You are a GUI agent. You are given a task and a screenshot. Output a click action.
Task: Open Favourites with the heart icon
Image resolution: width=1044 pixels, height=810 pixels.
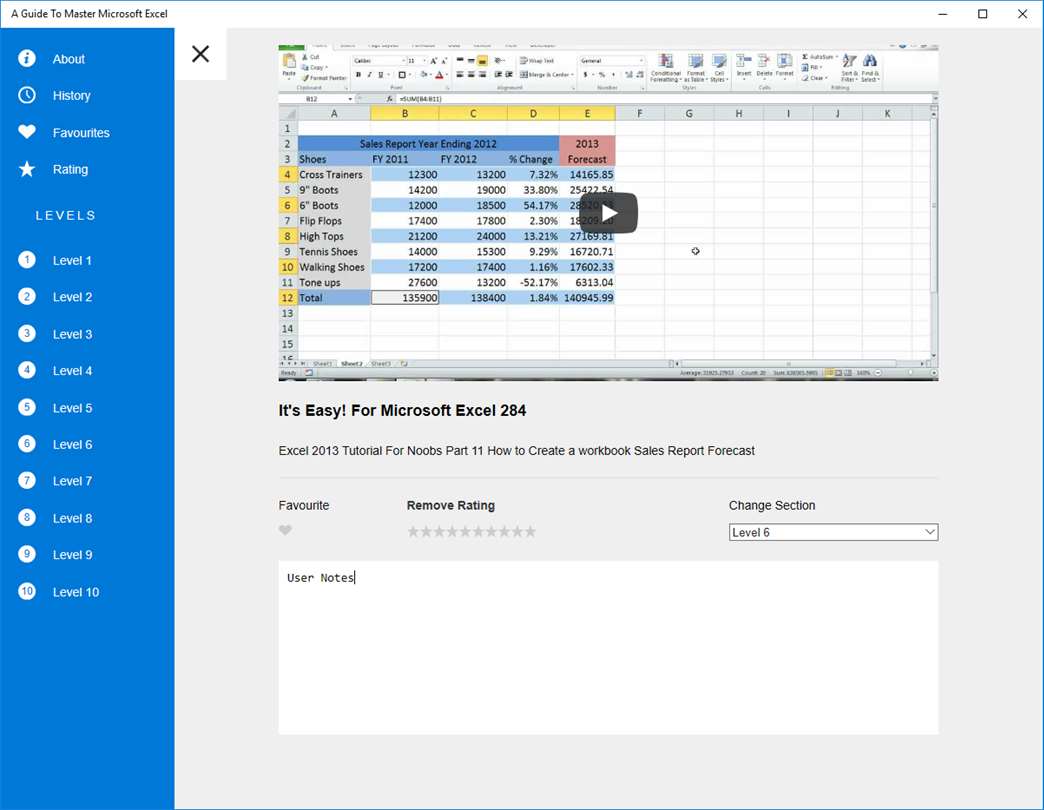click(x=27, y=132)
